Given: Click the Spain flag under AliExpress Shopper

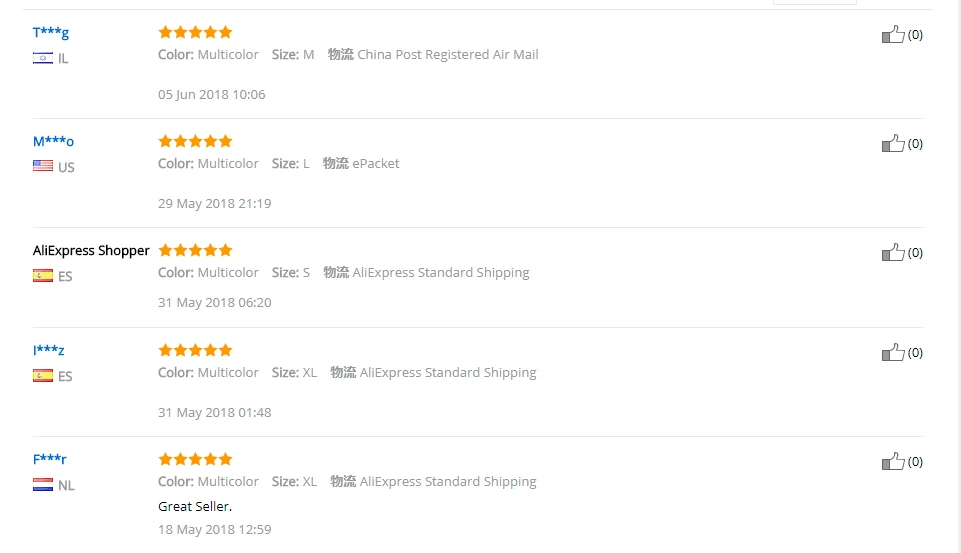Looking at the screenshot, I should pyautogui.click(x=43, y=276).
